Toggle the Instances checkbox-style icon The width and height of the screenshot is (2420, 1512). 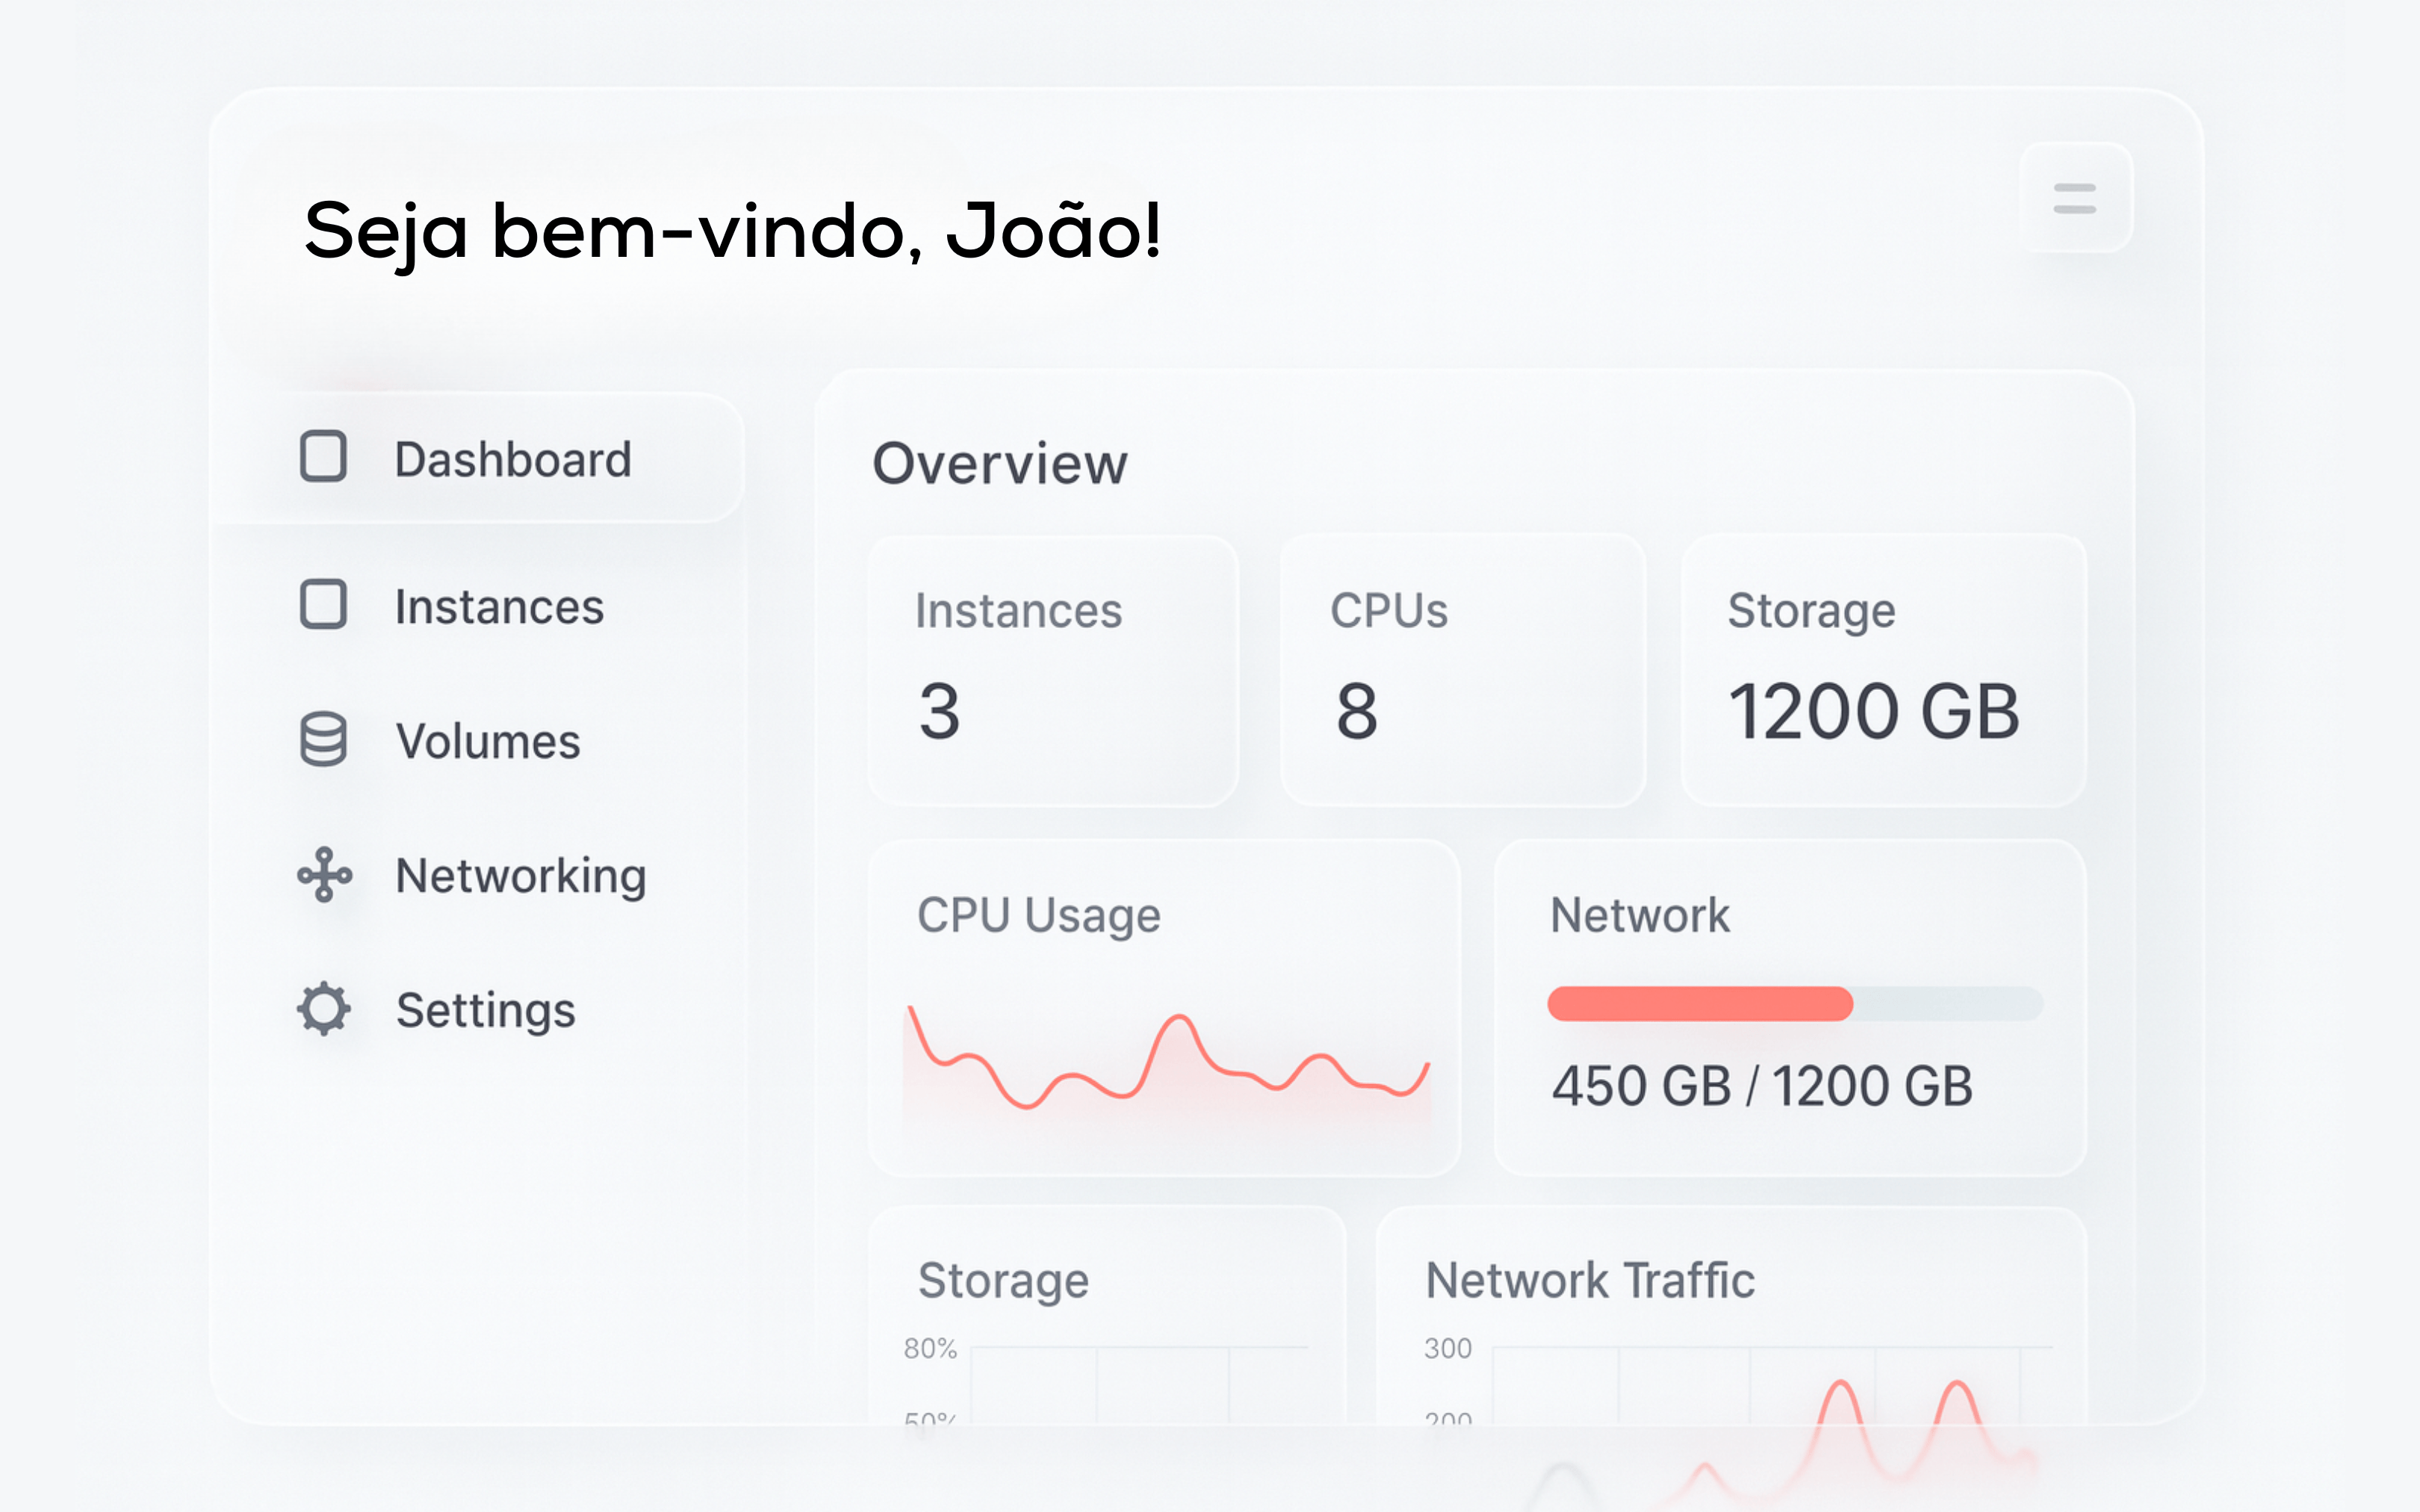point(323,605)
